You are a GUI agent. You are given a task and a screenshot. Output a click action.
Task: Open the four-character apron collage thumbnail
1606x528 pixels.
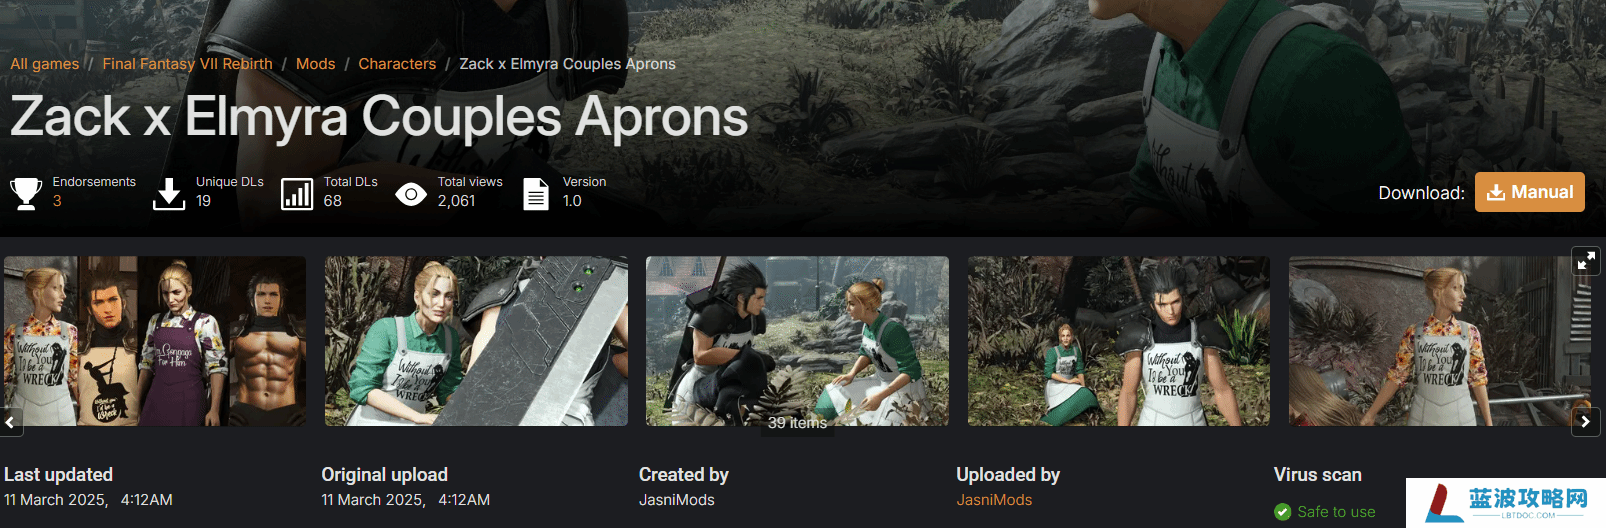155,341
